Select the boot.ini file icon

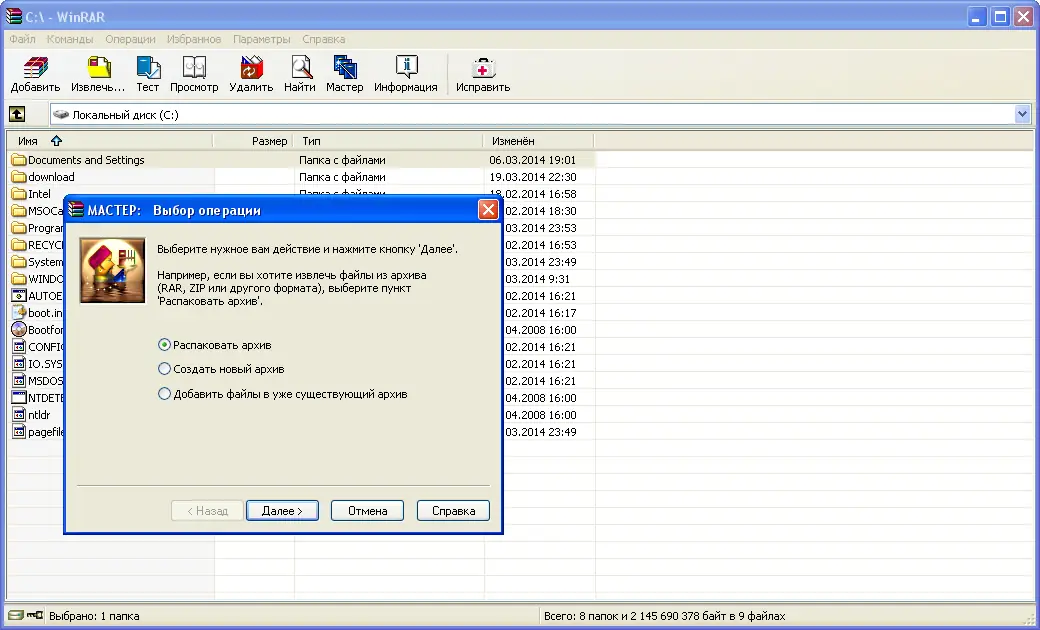point(19,312)
